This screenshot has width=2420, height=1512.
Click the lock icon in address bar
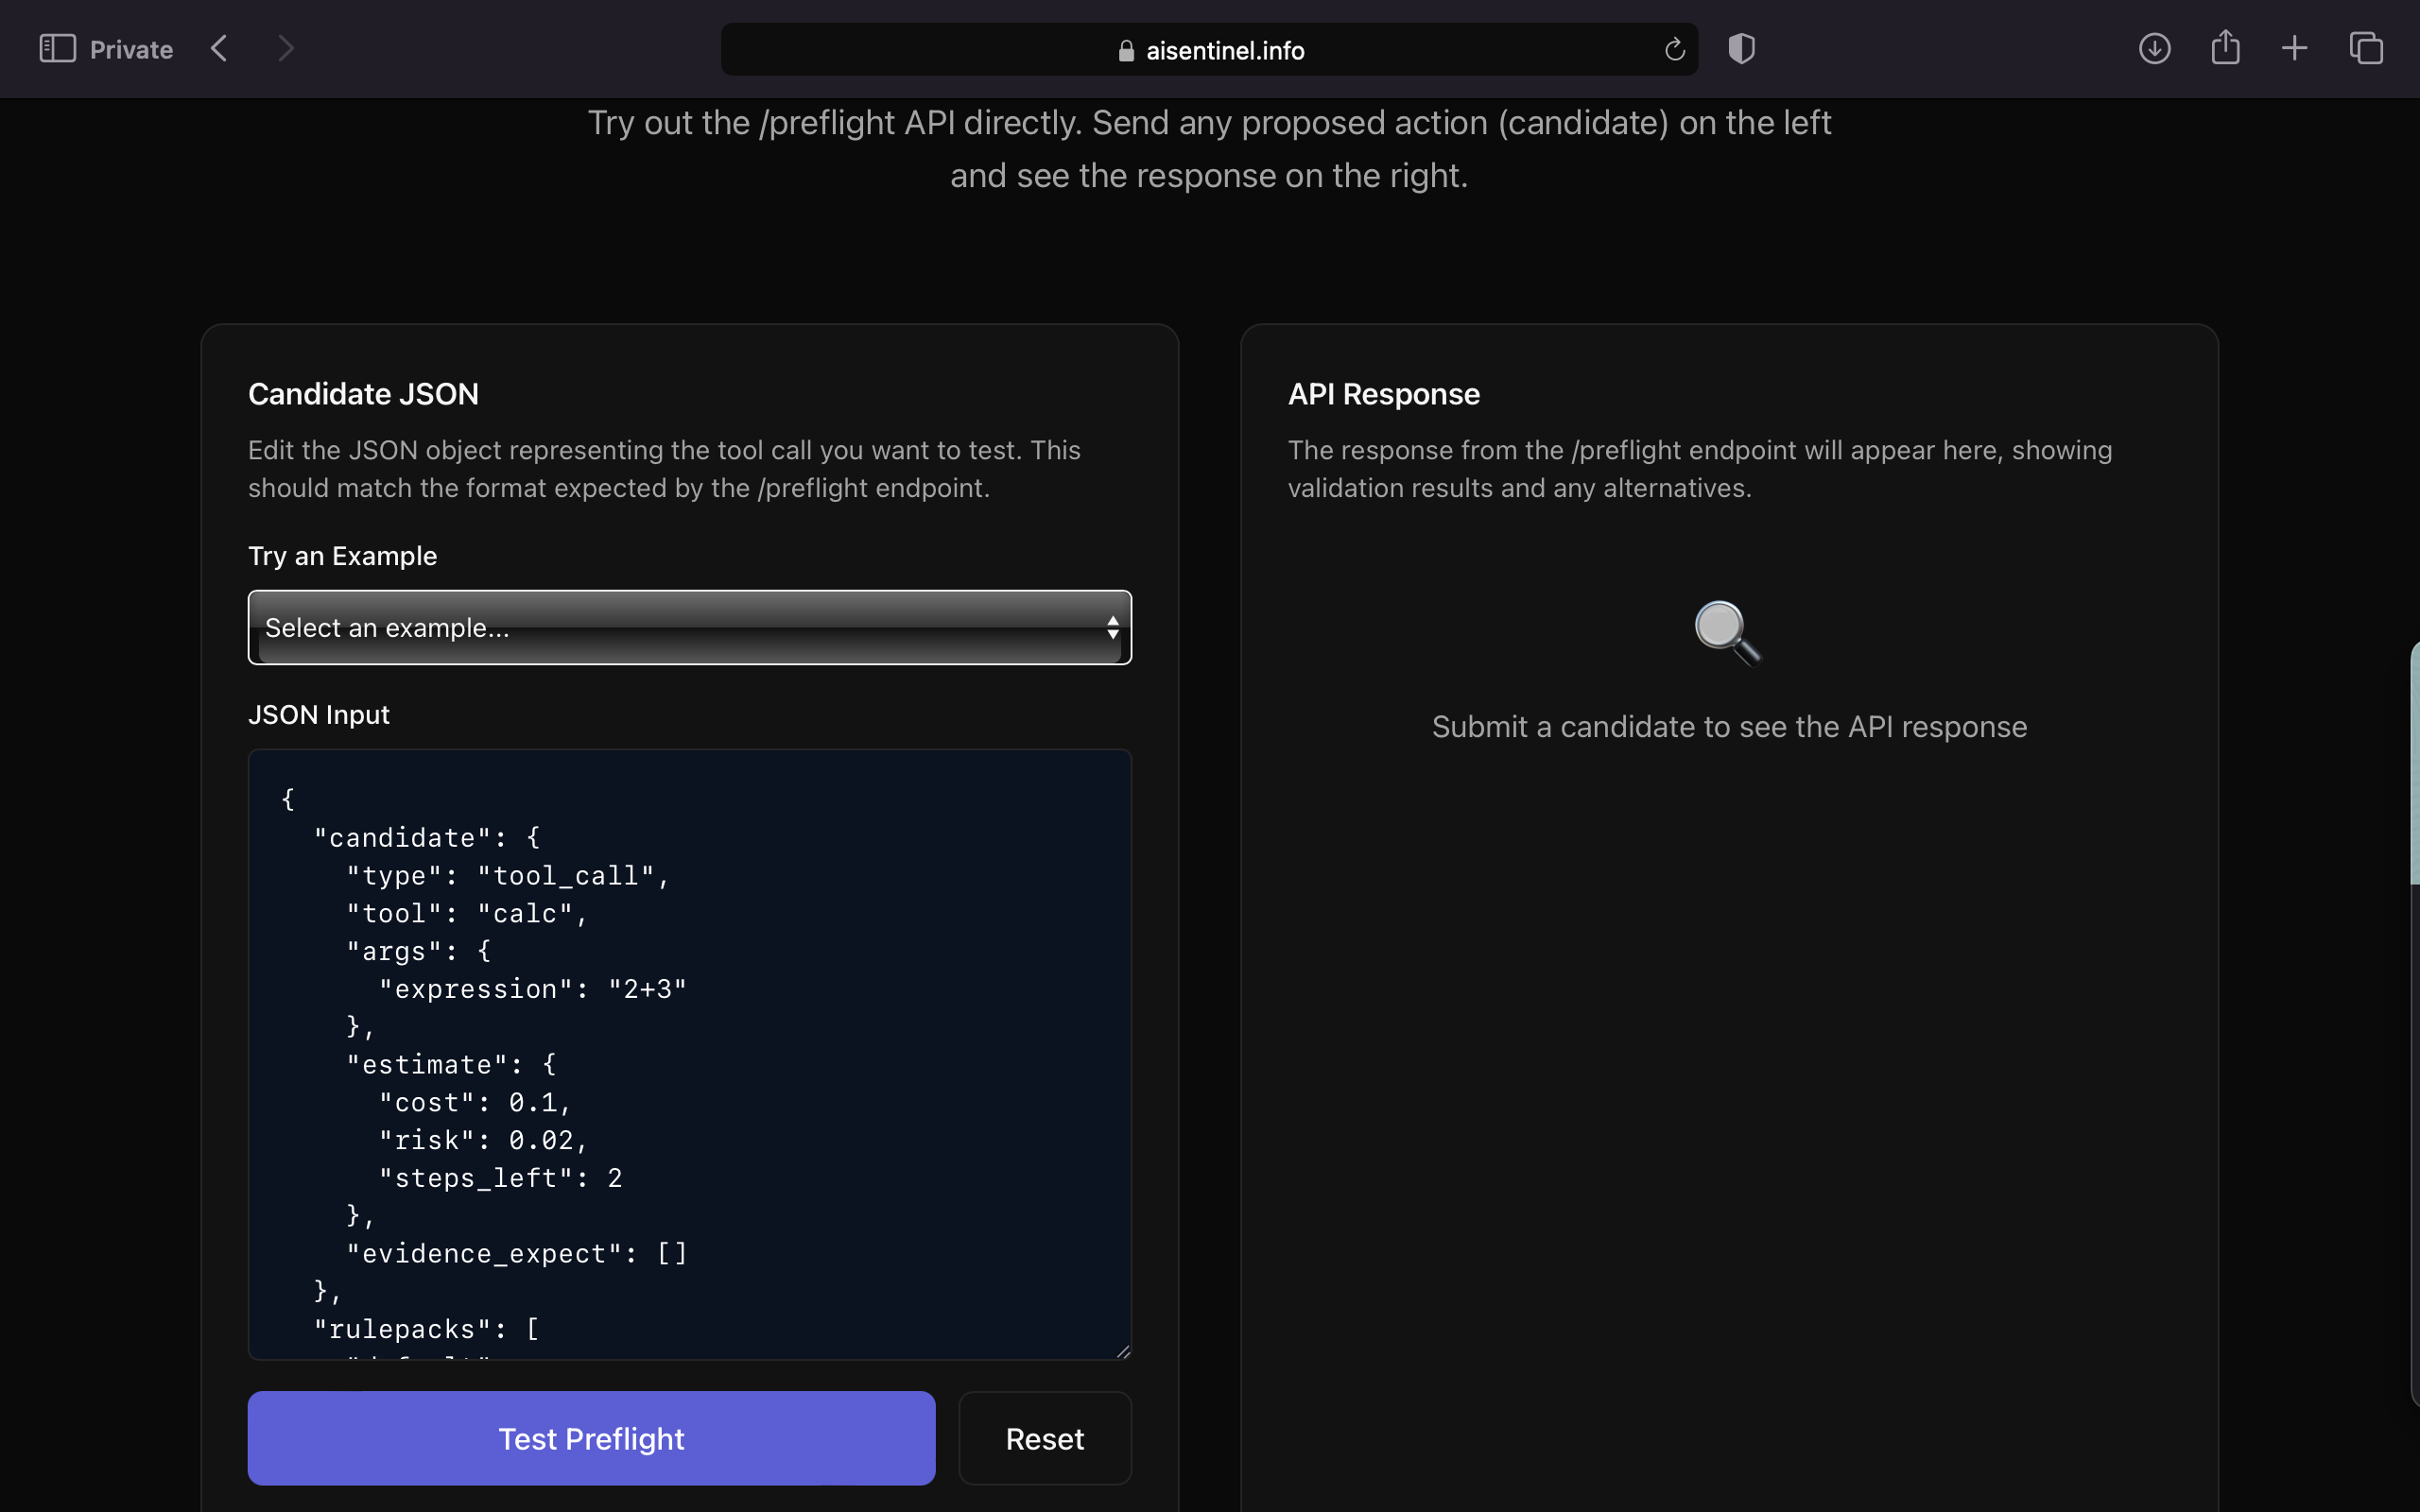coord(1126,51)
